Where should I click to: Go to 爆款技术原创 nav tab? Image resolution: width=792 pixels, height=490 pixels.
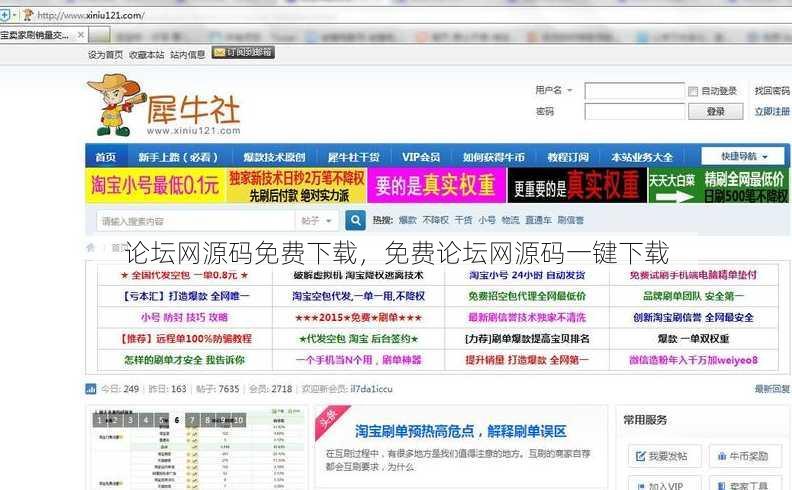click(x=274, y=157)
